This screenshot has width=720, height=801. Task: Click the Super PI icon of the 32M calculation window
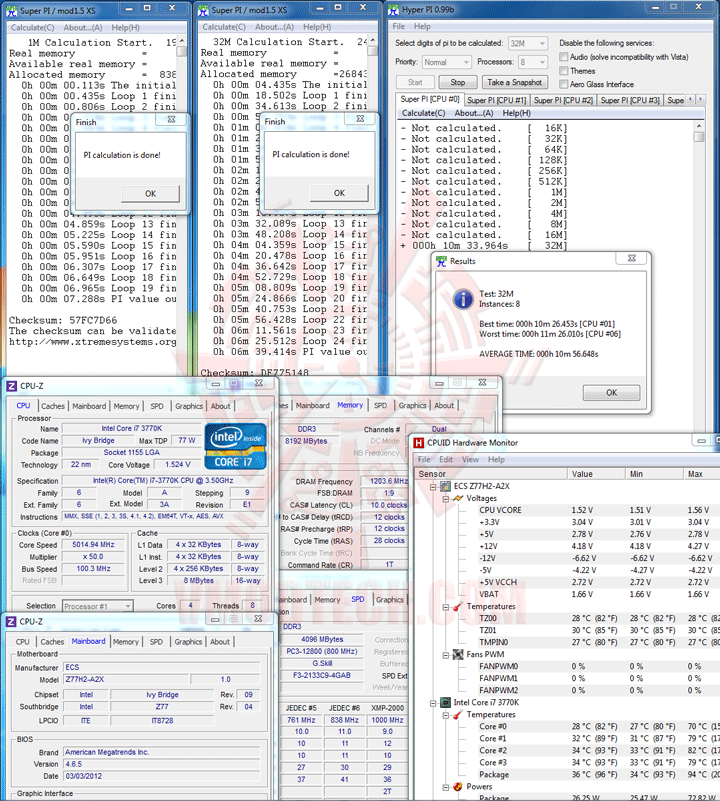[203, 10]
